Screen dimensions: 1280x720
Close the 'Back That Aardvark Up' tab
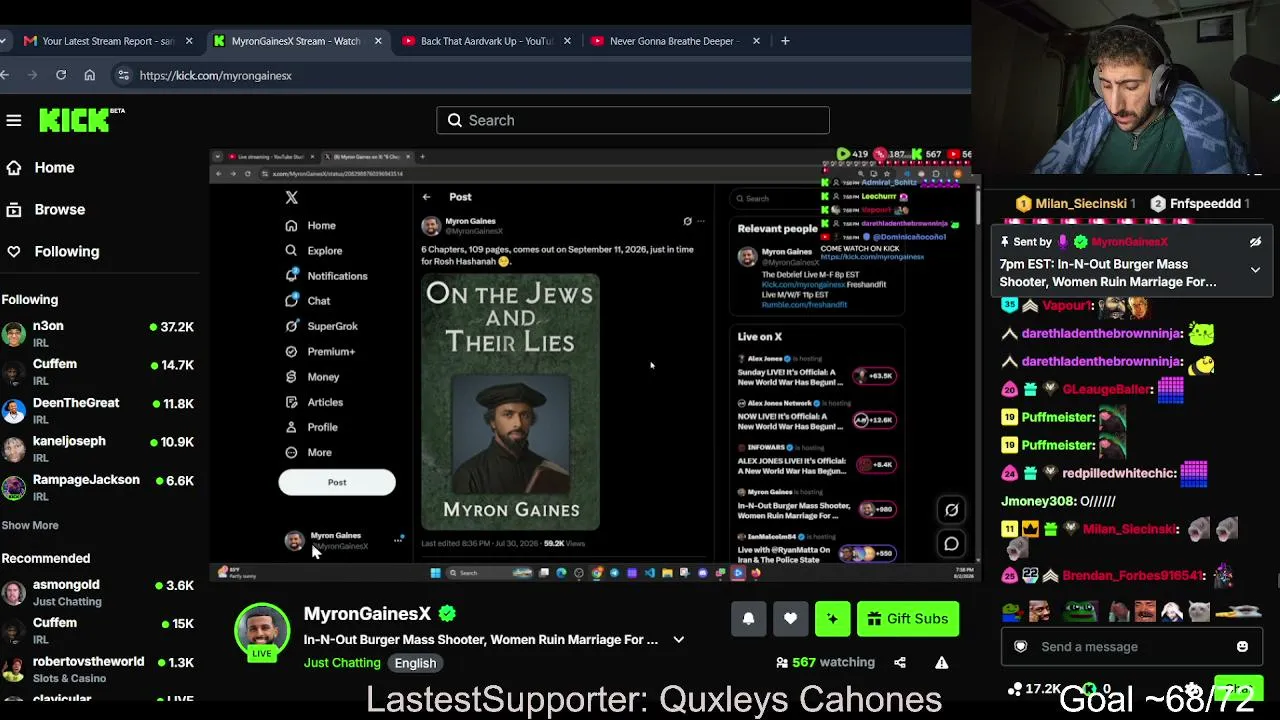click(x=567, y=41)
